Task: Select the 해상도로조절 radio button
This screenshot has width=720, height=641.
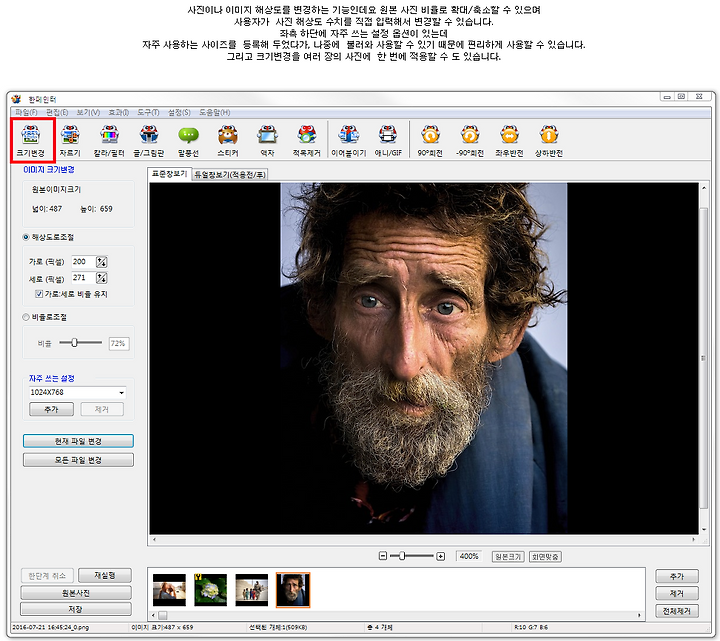Action: [26, 237]
